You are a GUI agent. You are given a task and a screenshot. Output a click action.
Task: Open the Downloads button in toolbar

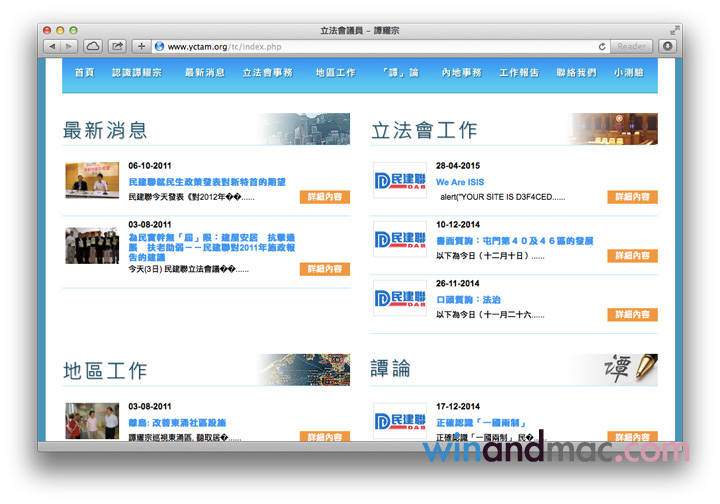tap(667, 46)
